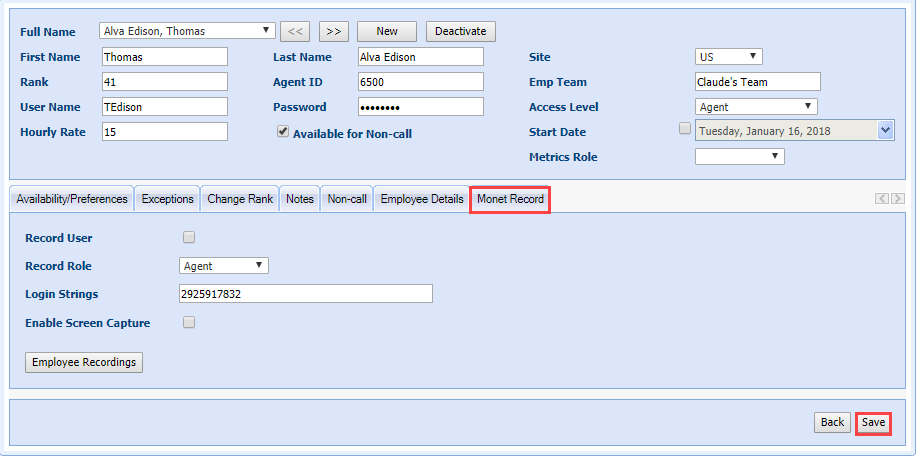The height and width of the screenshot is (456, 916).
Task: Toggle Available for Non-call checkbox
Action: point(283,131)
